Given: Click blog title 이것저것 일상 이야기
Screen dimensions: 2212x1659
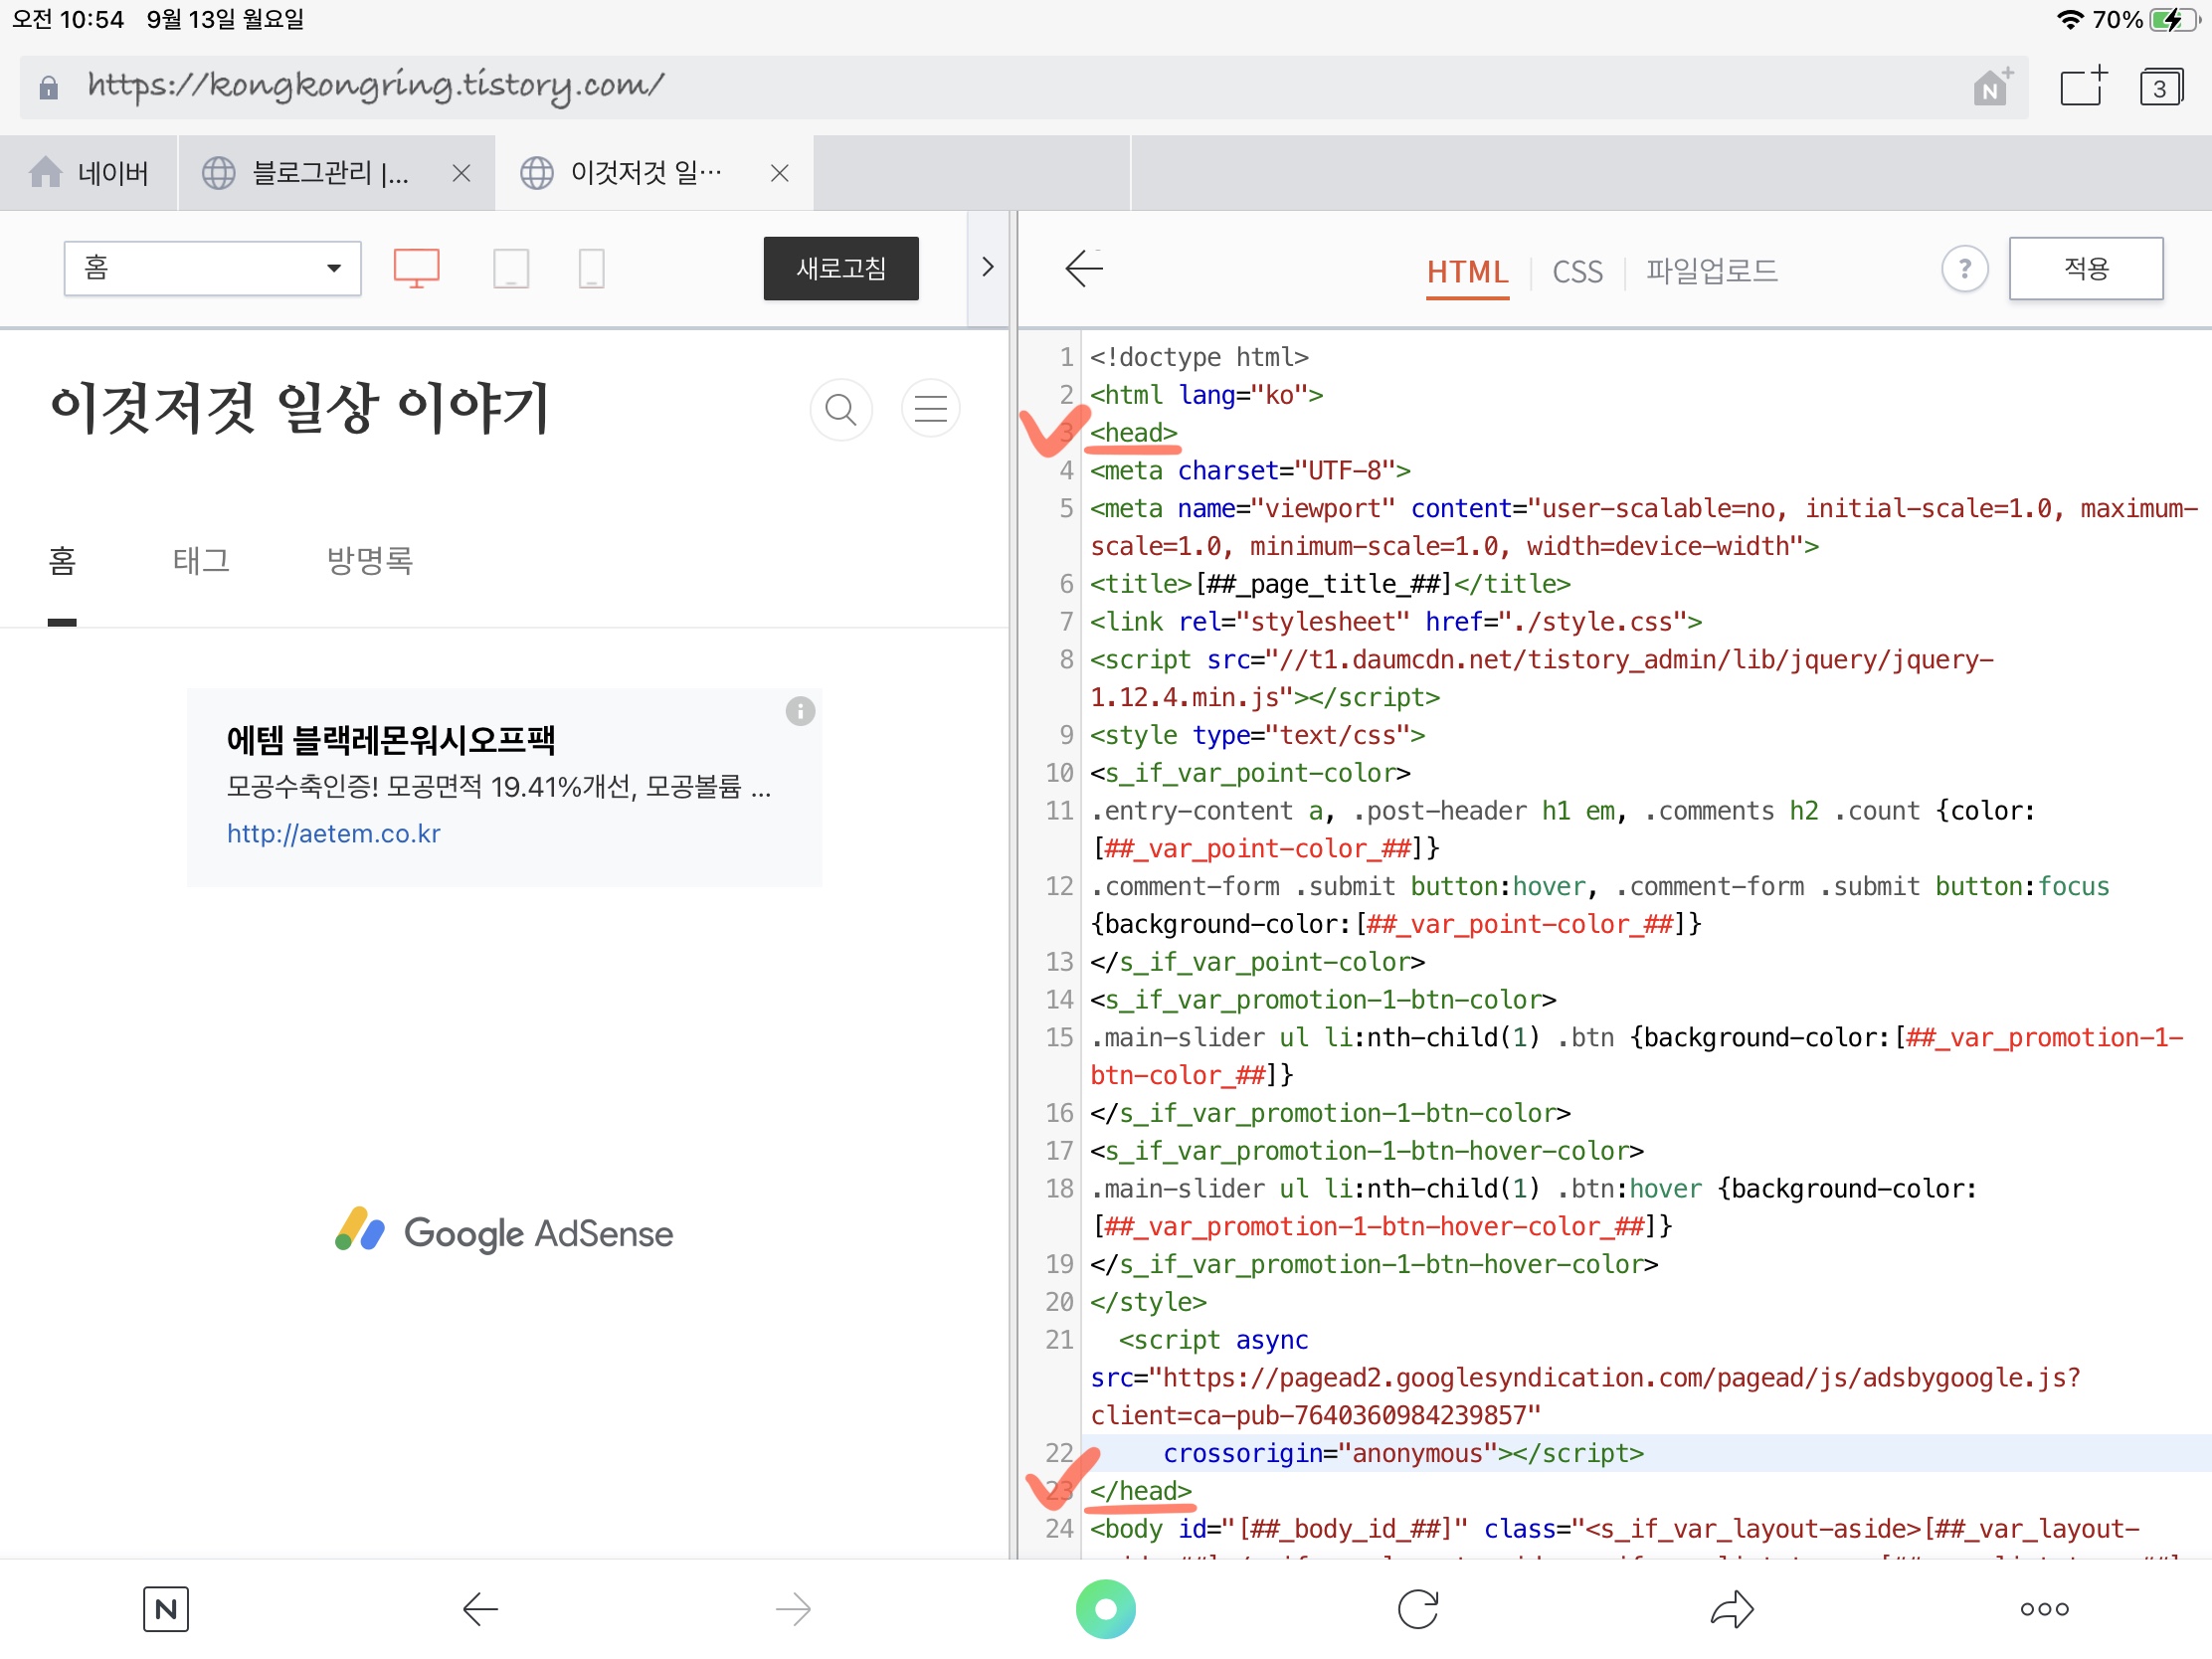Looking at the screenshot, I should (300, 408).
